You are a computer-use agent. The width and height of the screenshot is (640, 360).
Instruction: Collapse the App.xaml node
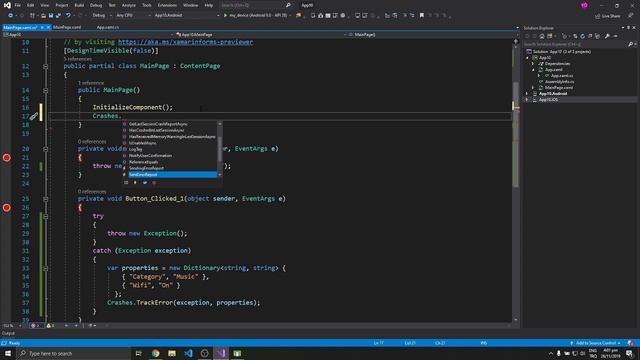point(533,70)
